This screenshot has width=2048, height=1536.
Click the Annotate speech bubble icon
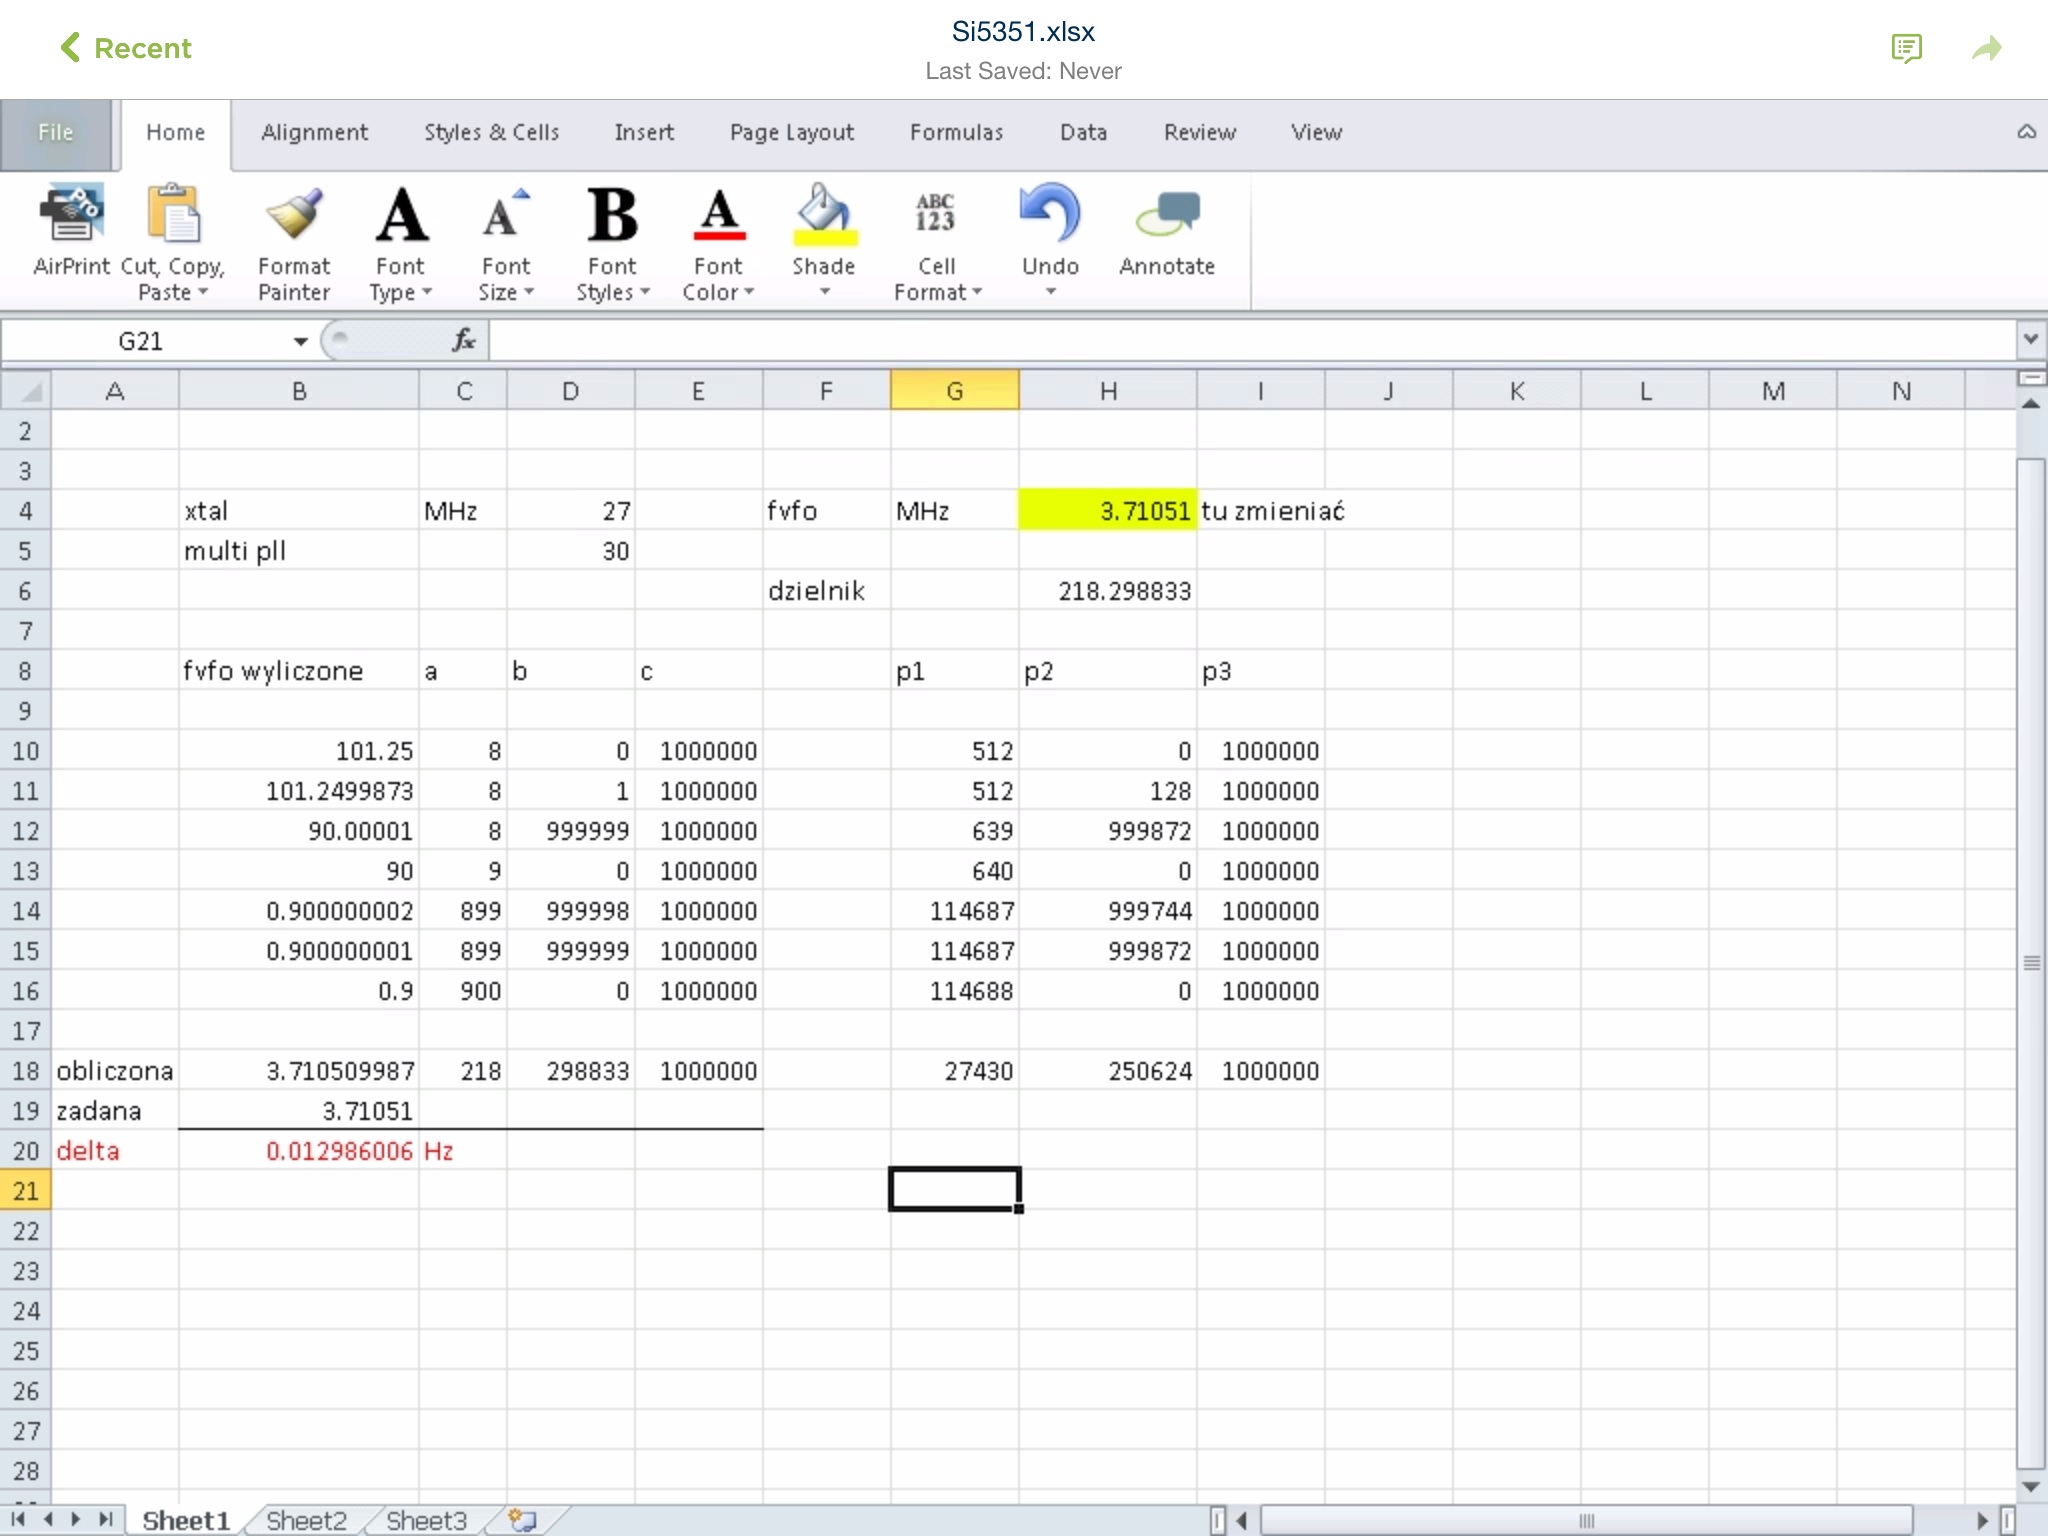click(1167, 214)
